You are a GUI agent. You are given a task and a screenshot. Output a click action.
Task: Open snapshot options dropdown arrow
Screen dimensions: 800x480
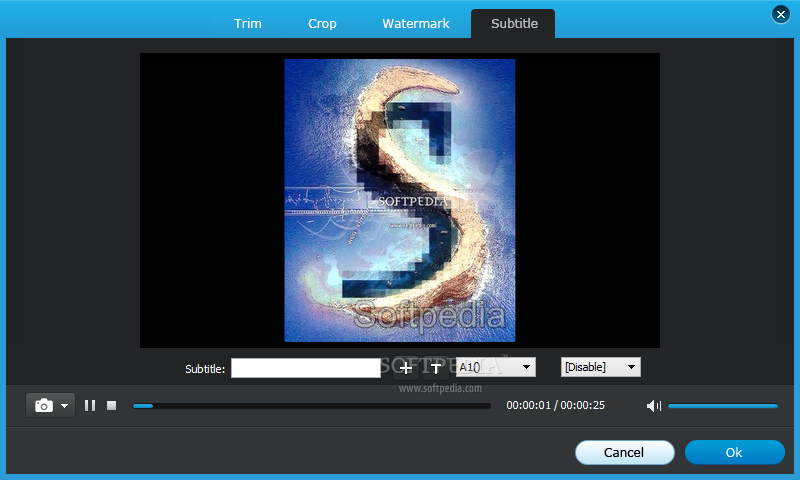65,406
